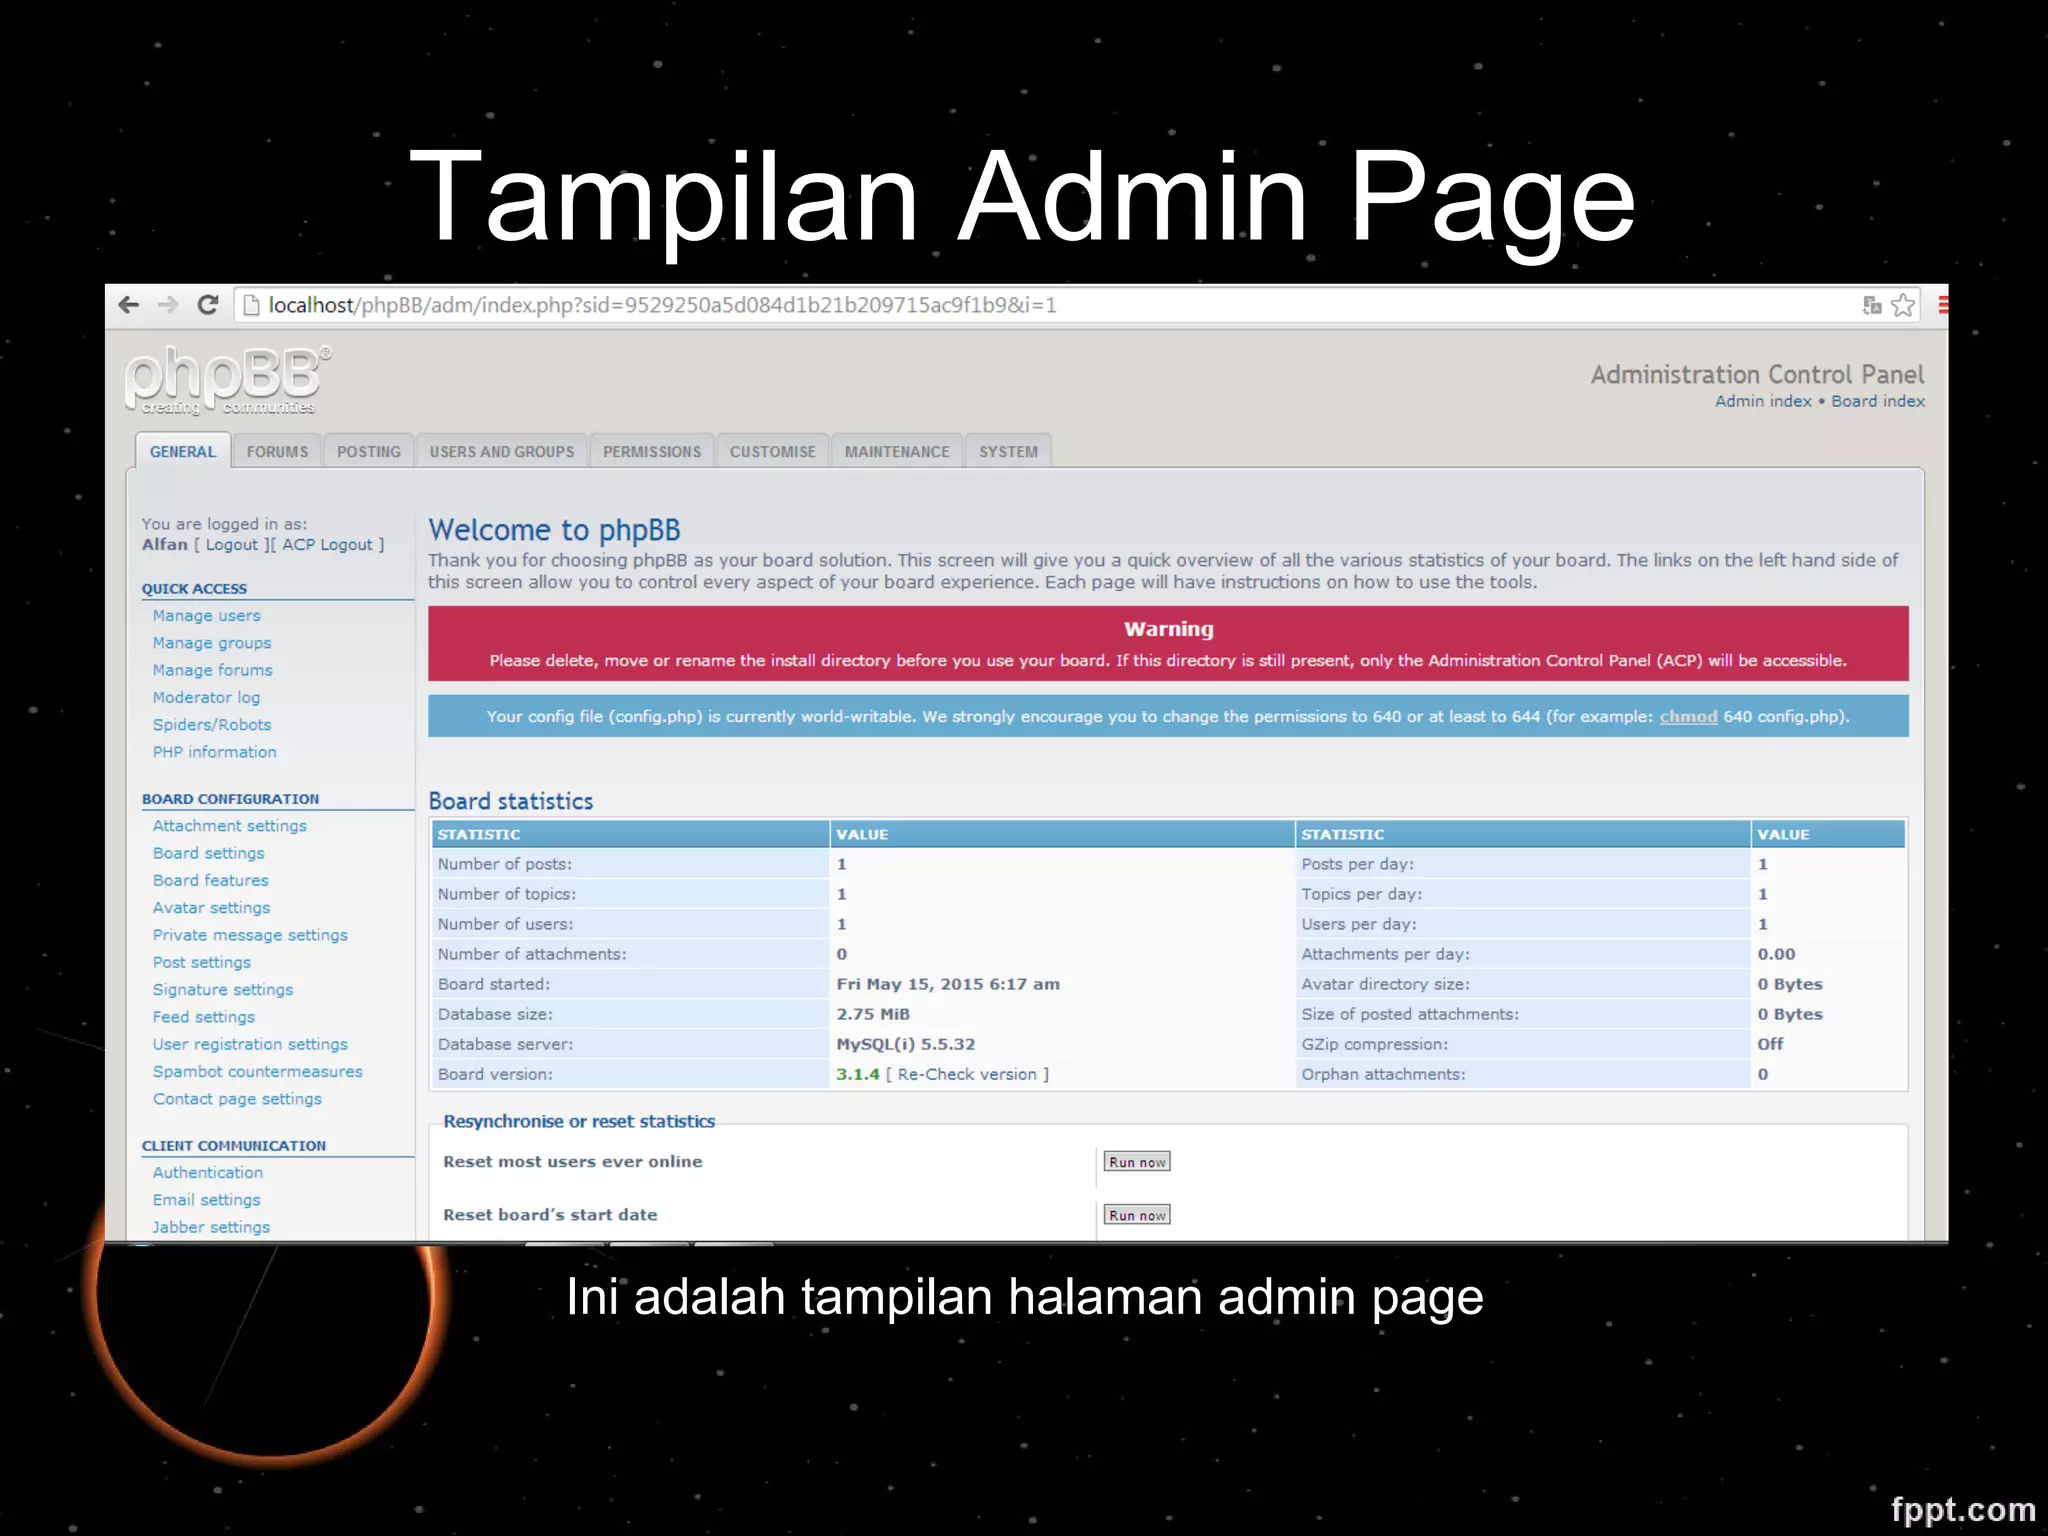Open Jabber settings link
Image resolution: width=2048 pixels, height=1536 pixels.
tap(211, 1227)
